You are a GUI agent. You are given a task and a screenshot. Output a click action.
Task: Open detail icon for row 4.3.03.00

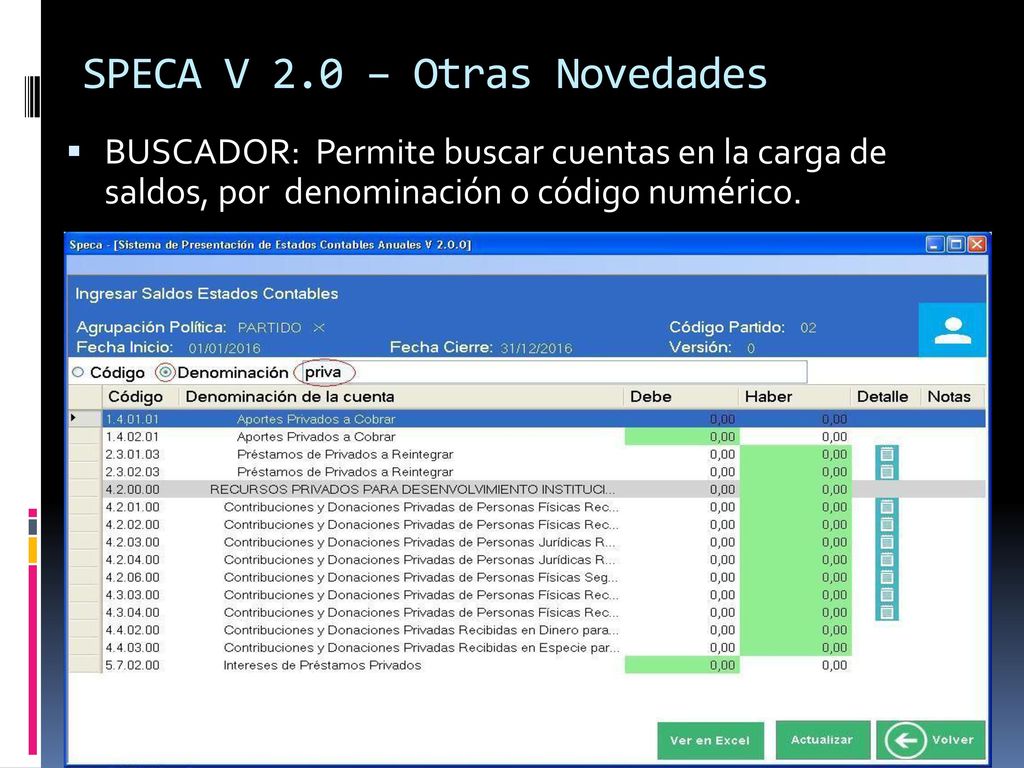(x=887, y=595)
